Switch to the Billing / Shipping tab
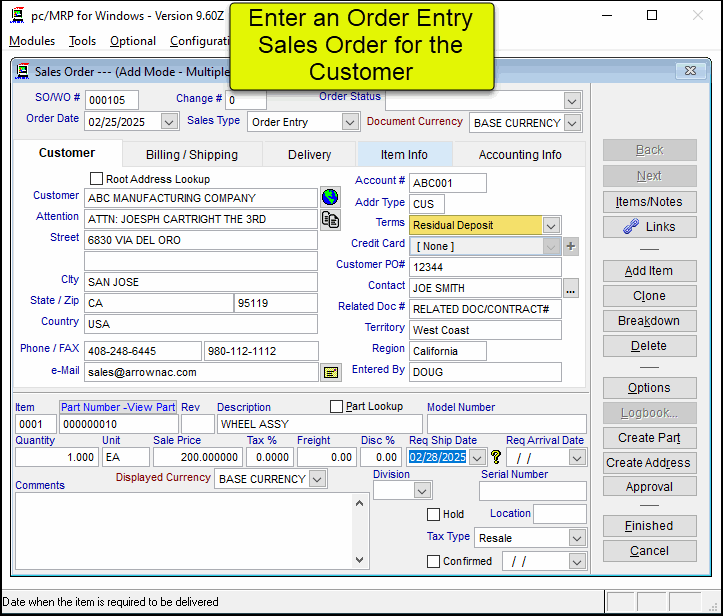The image size is (723, 616). coord(192,154)
